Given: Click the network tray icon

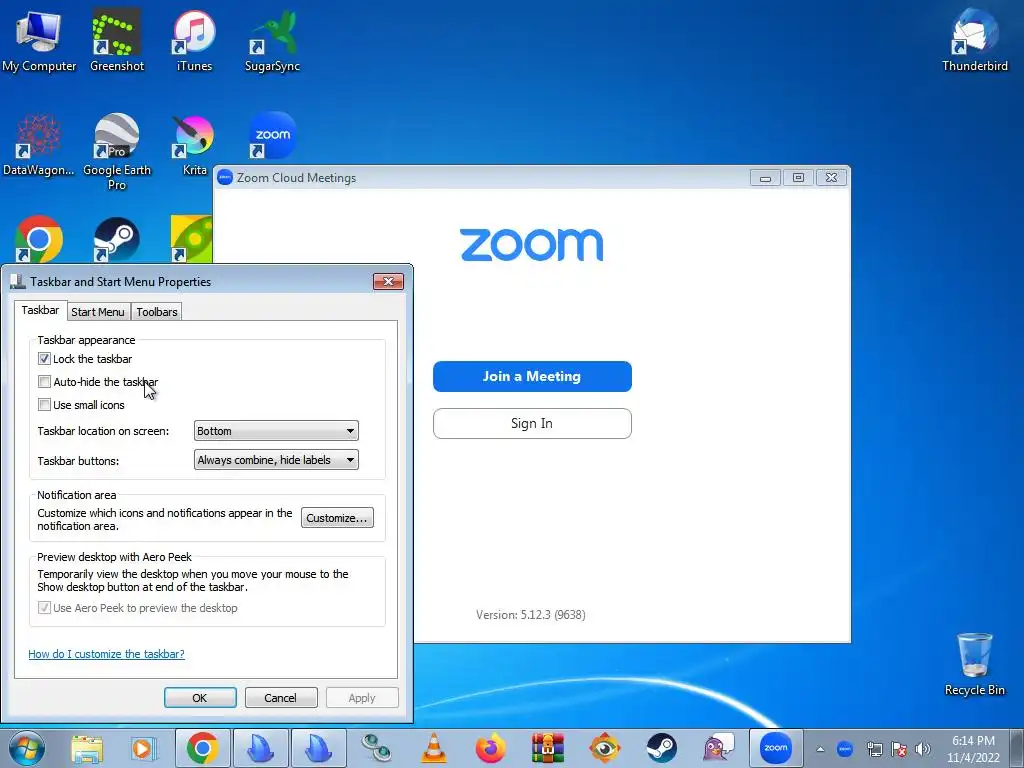Looking at the screenshot, I should 874,749.
